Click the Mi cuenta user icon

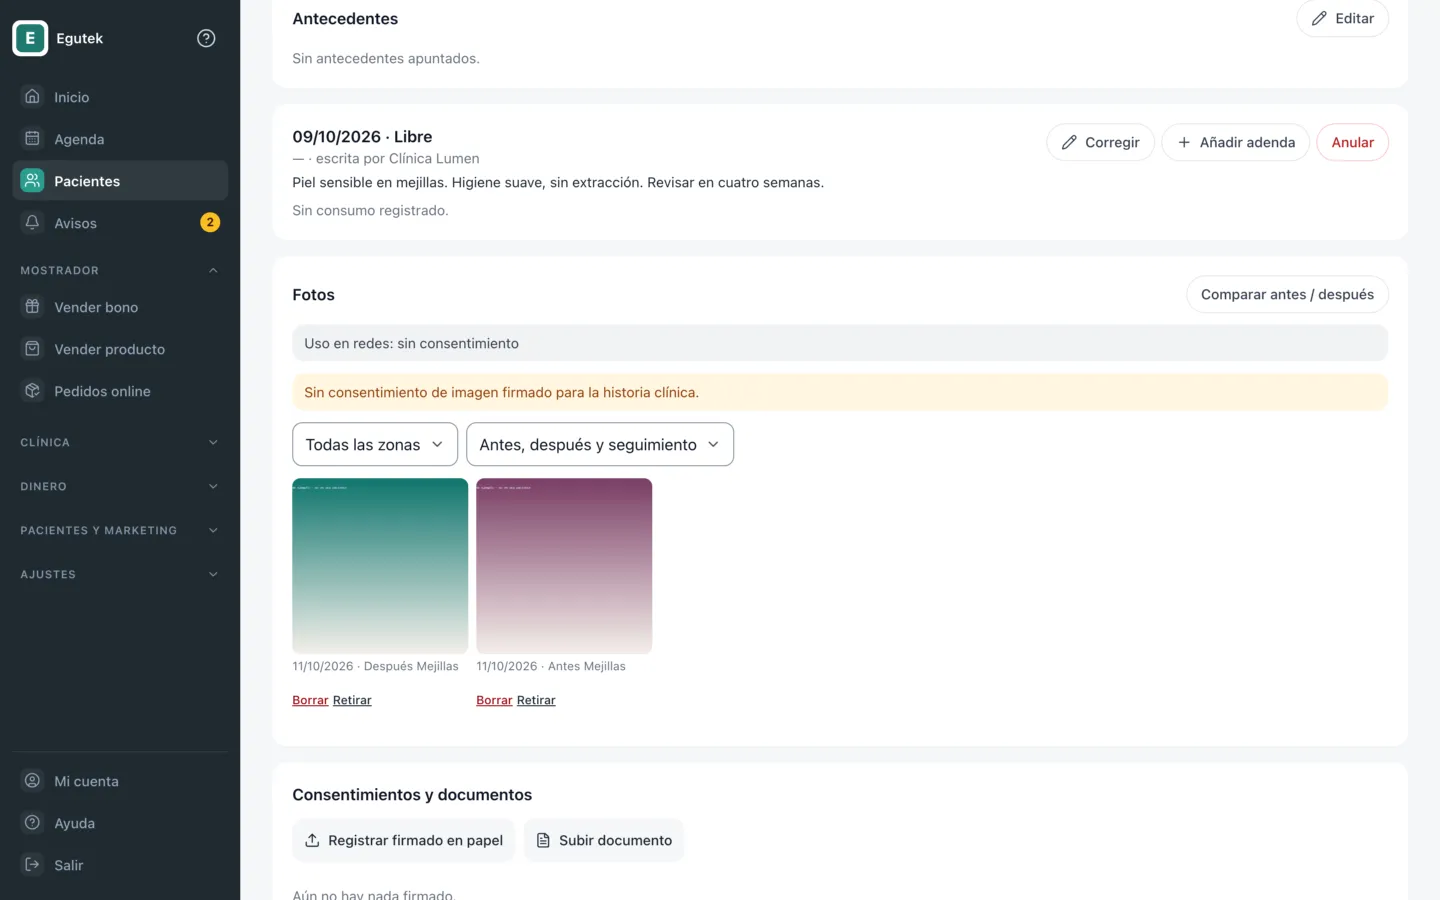[32, 780]
